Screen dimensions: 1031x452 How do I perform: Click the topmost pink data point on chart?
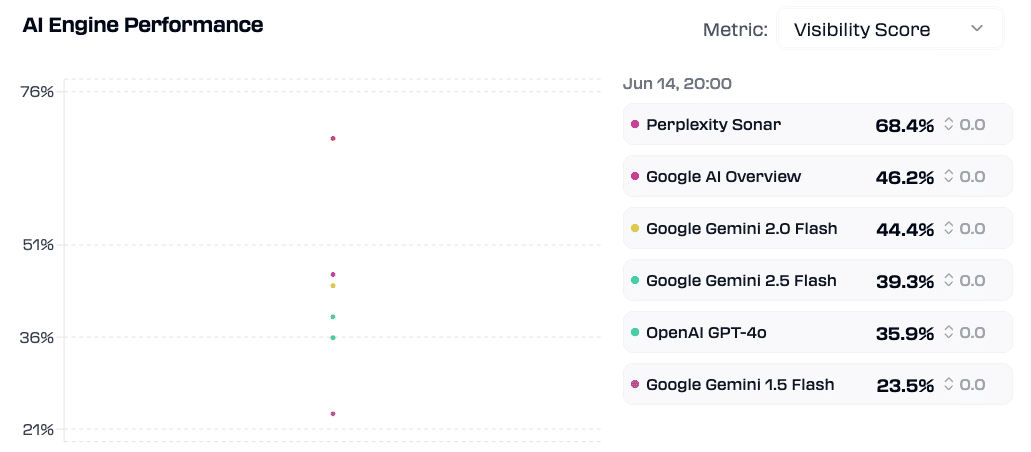(x=333, y=138)
